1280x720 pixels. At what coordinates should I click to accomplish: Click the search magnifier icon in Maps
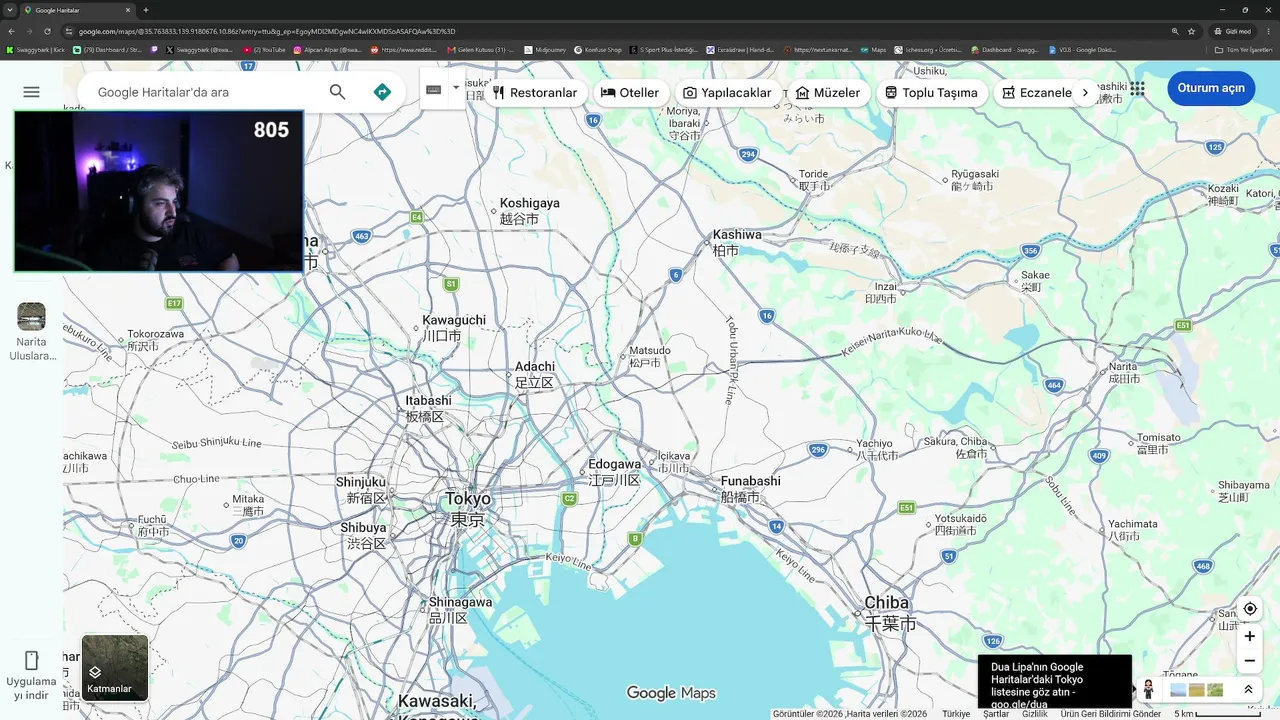click(337, 92)
